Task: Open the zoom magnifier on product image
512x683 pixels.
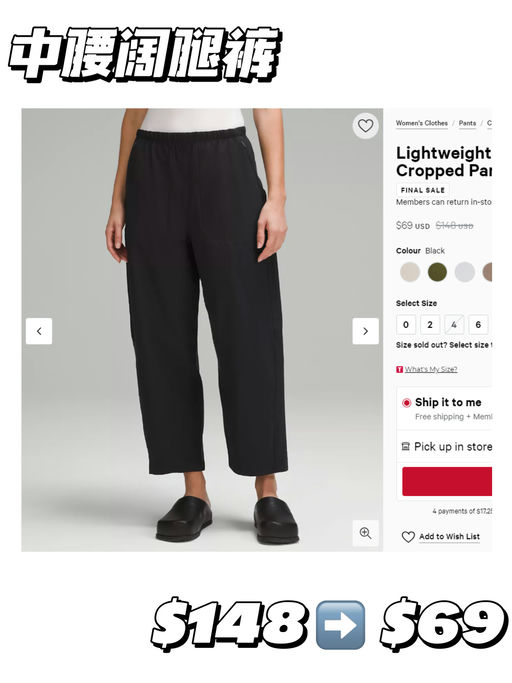Action: point(365,533)
